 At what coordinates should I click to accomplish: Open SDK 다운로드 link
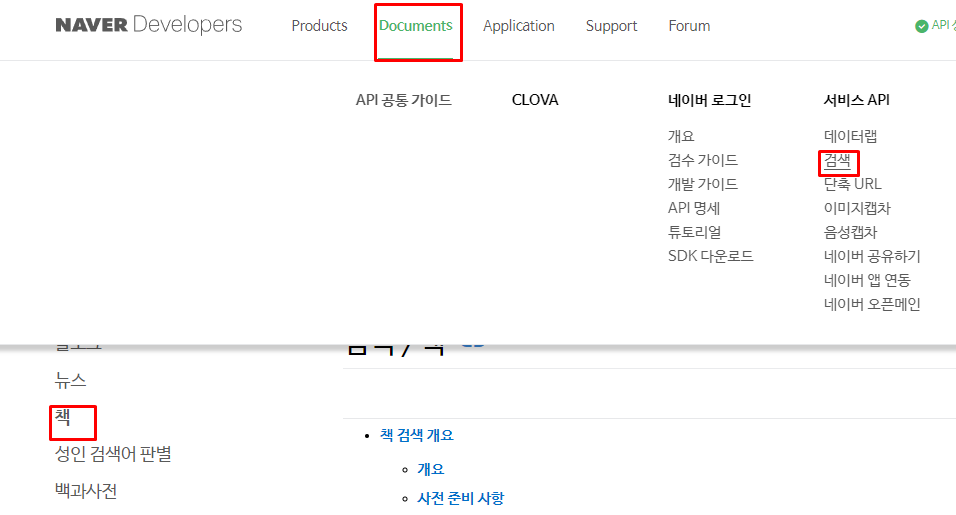(711, 256)
